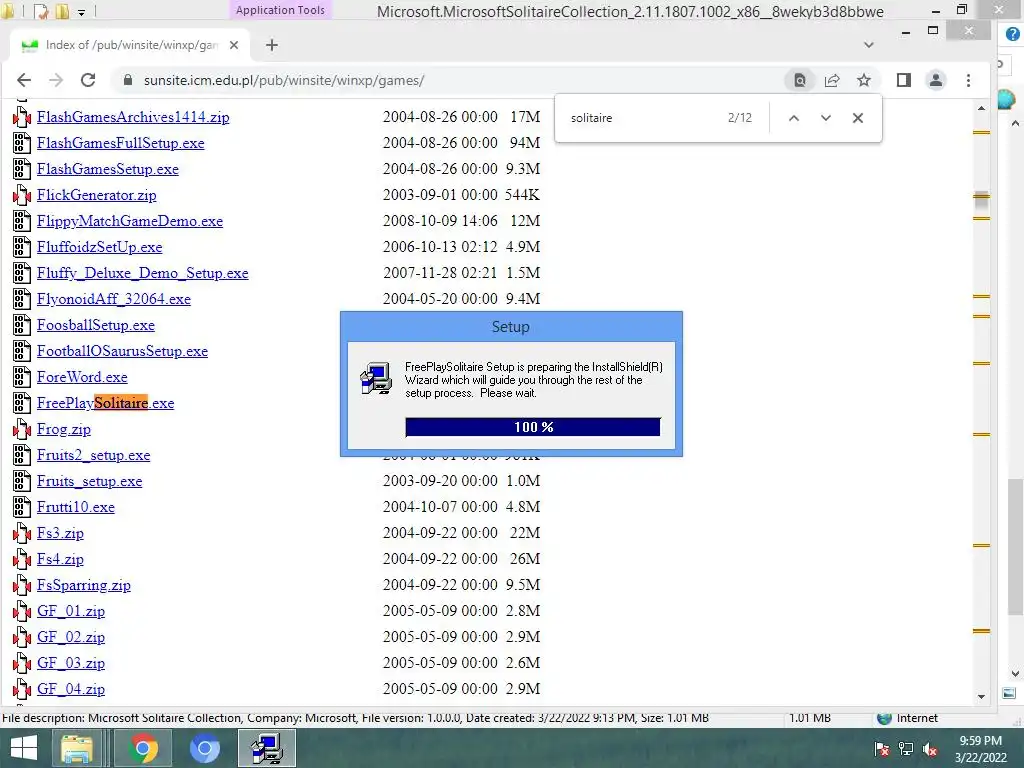Open the Windows Start button
This screenshot has width=1024, height=768.
tap(24, 748)
